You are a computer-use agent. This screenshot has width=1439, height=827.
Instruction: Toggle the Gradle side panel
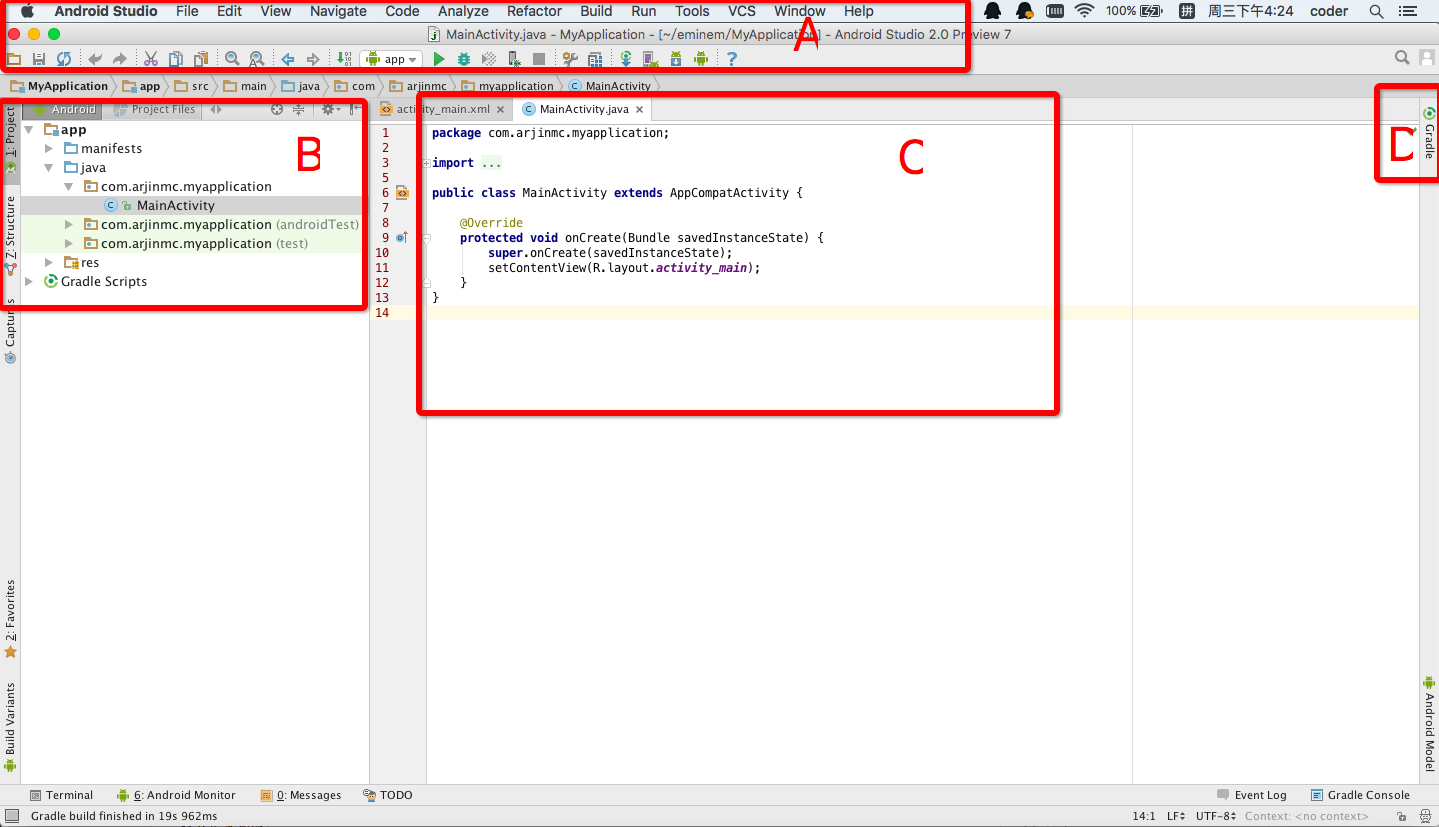(x=1429, y=135)
